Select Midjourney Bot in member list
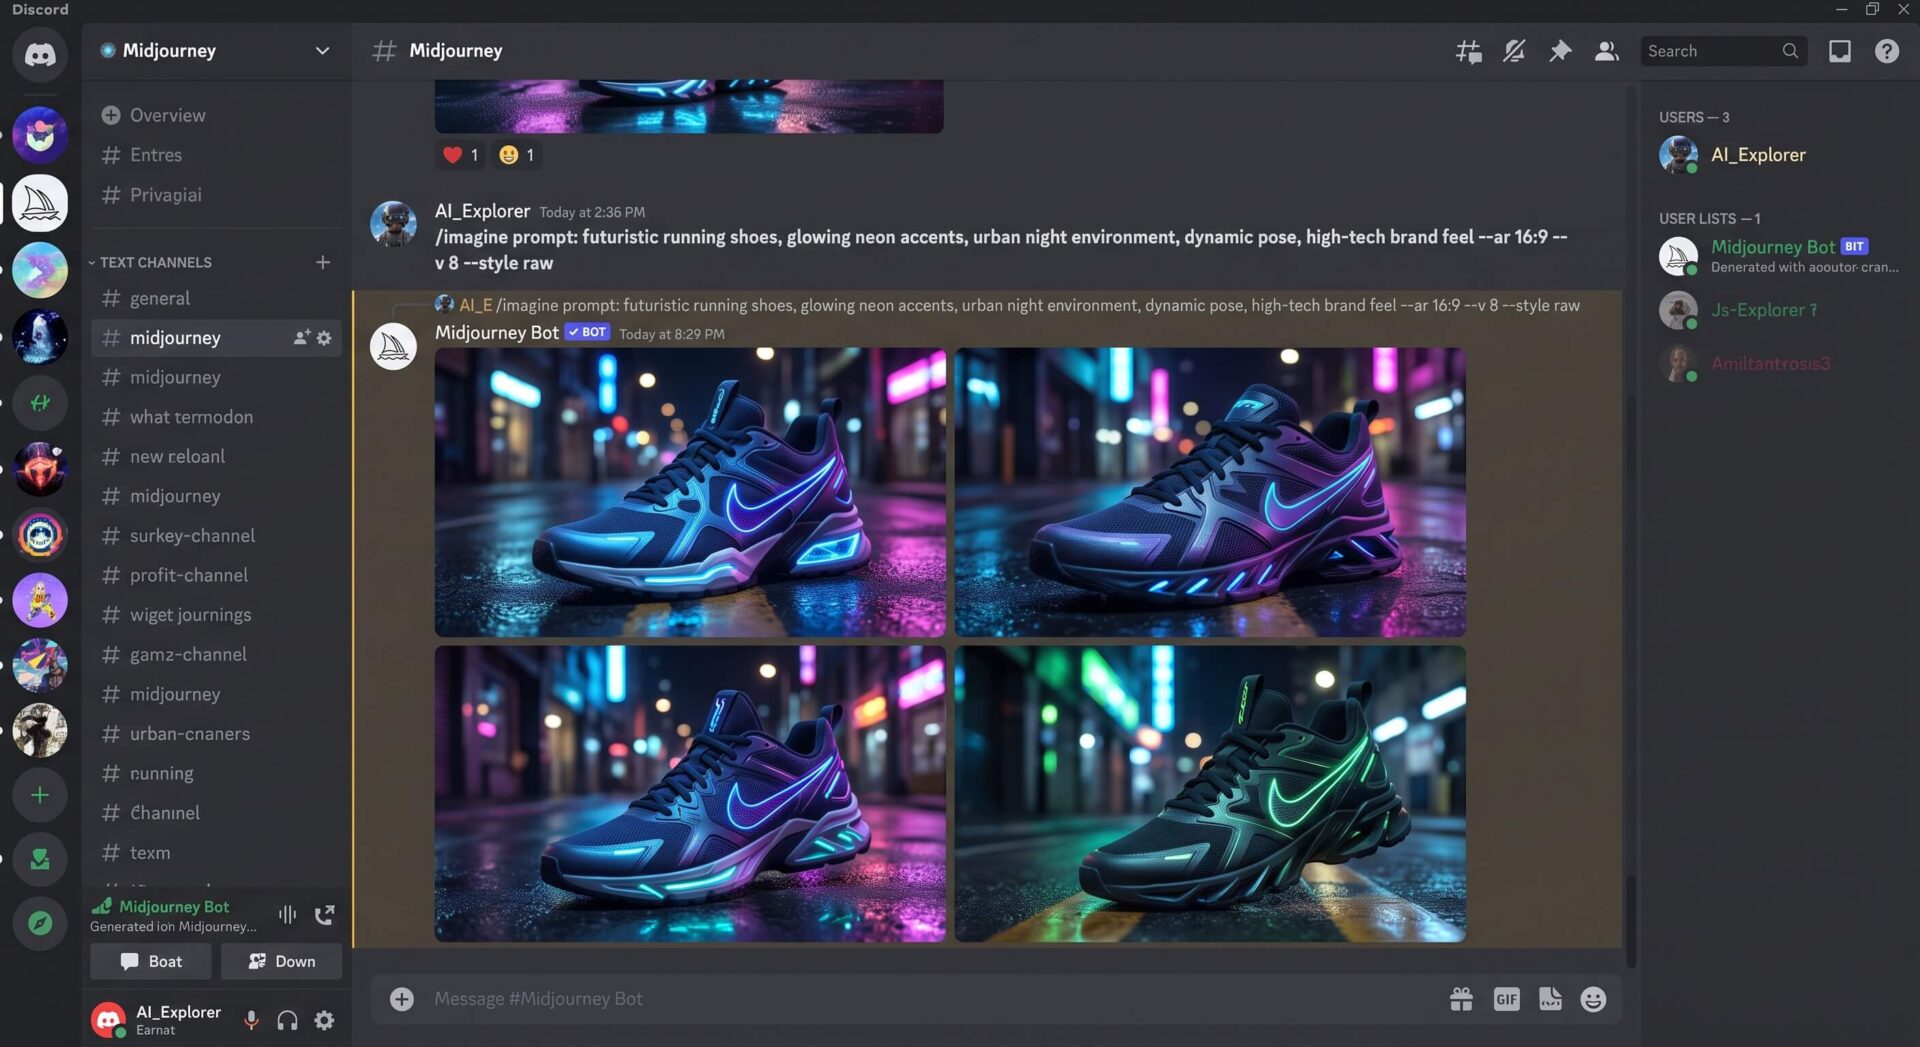1920x1047 pixels. 1780,256
